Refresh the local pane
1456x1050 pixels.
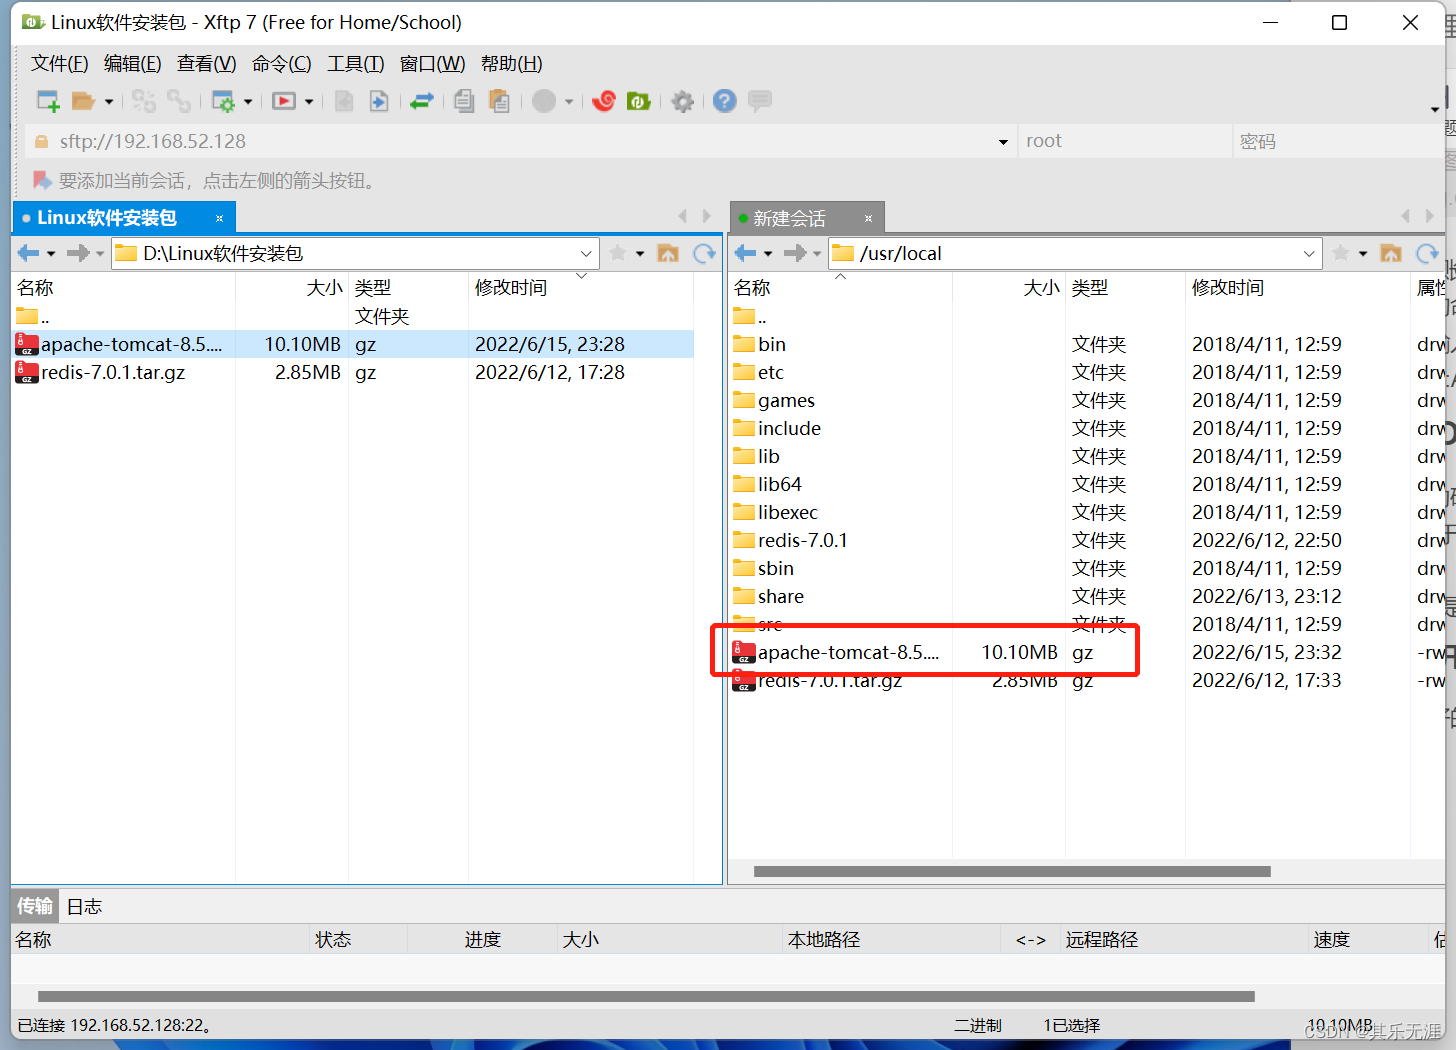(705, 254)
